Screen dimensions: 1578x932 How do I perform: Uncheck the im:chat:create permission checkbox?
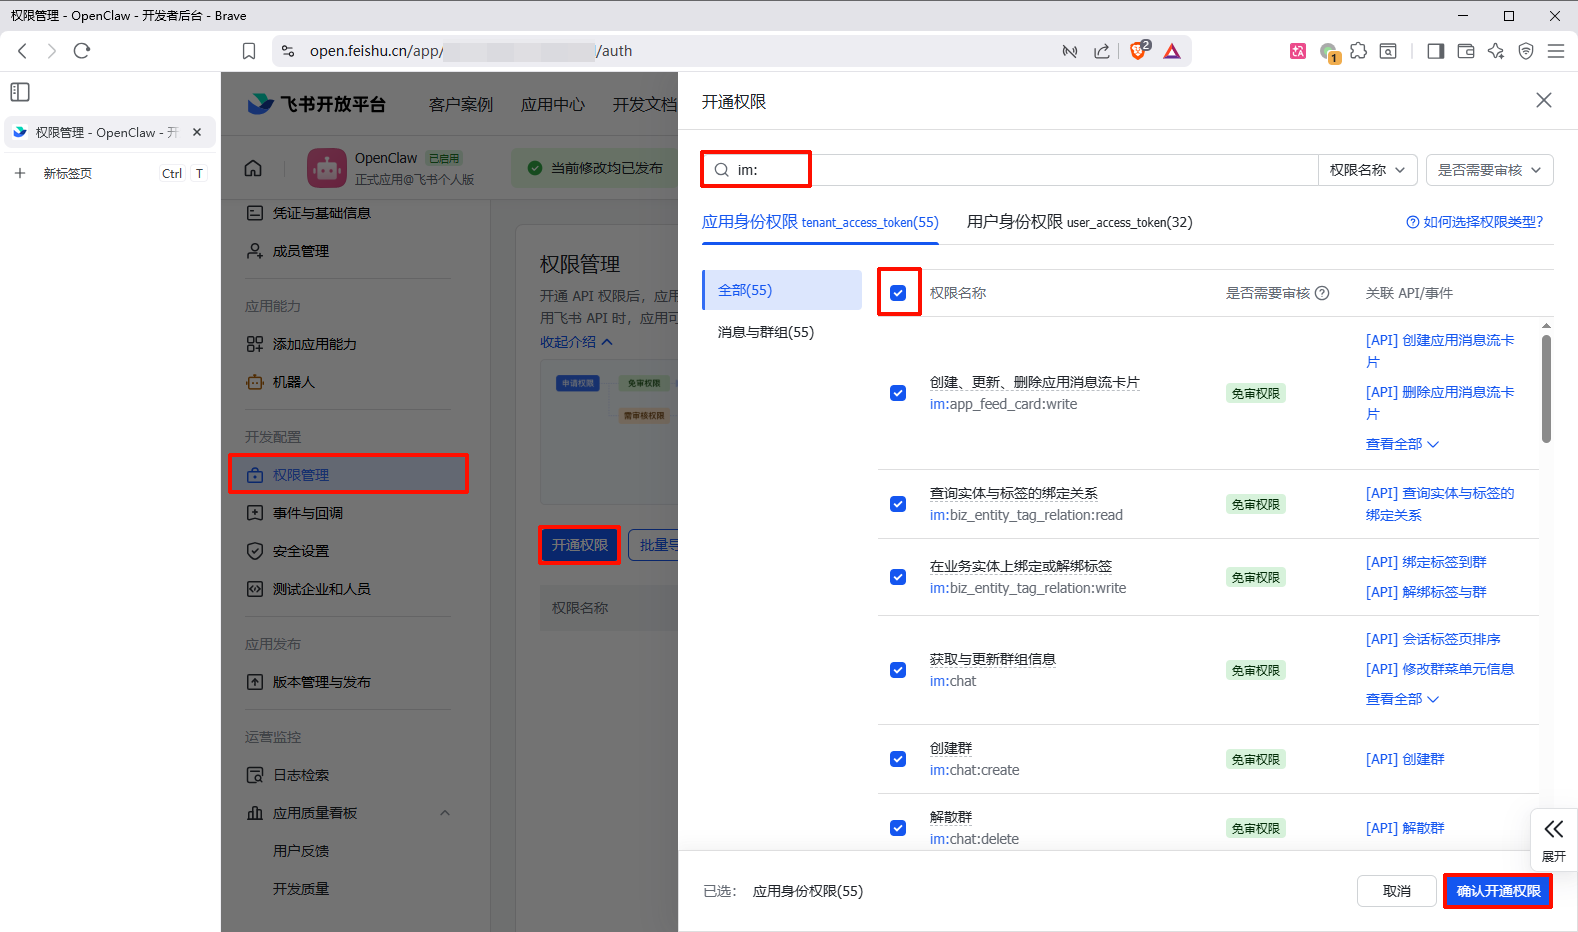tap(898, 759)
